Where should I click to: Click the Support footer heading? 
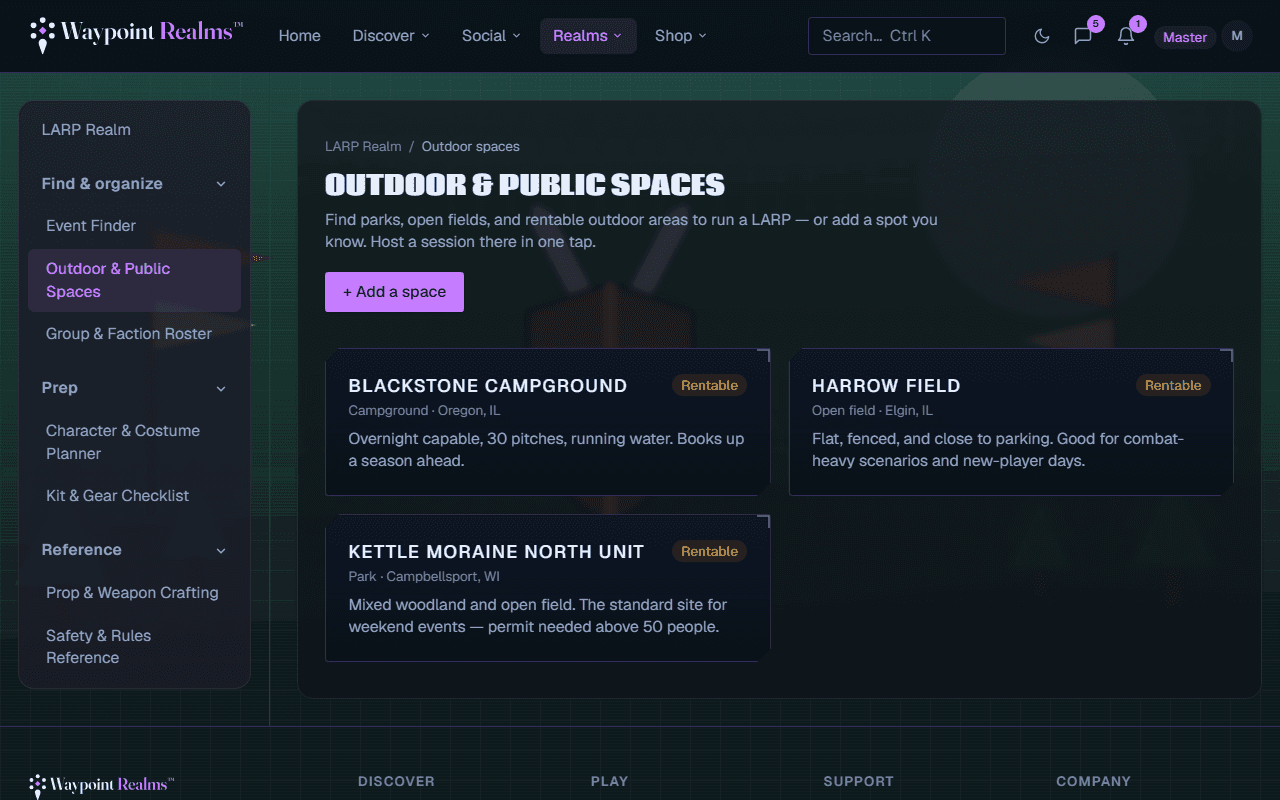(858, 782)
